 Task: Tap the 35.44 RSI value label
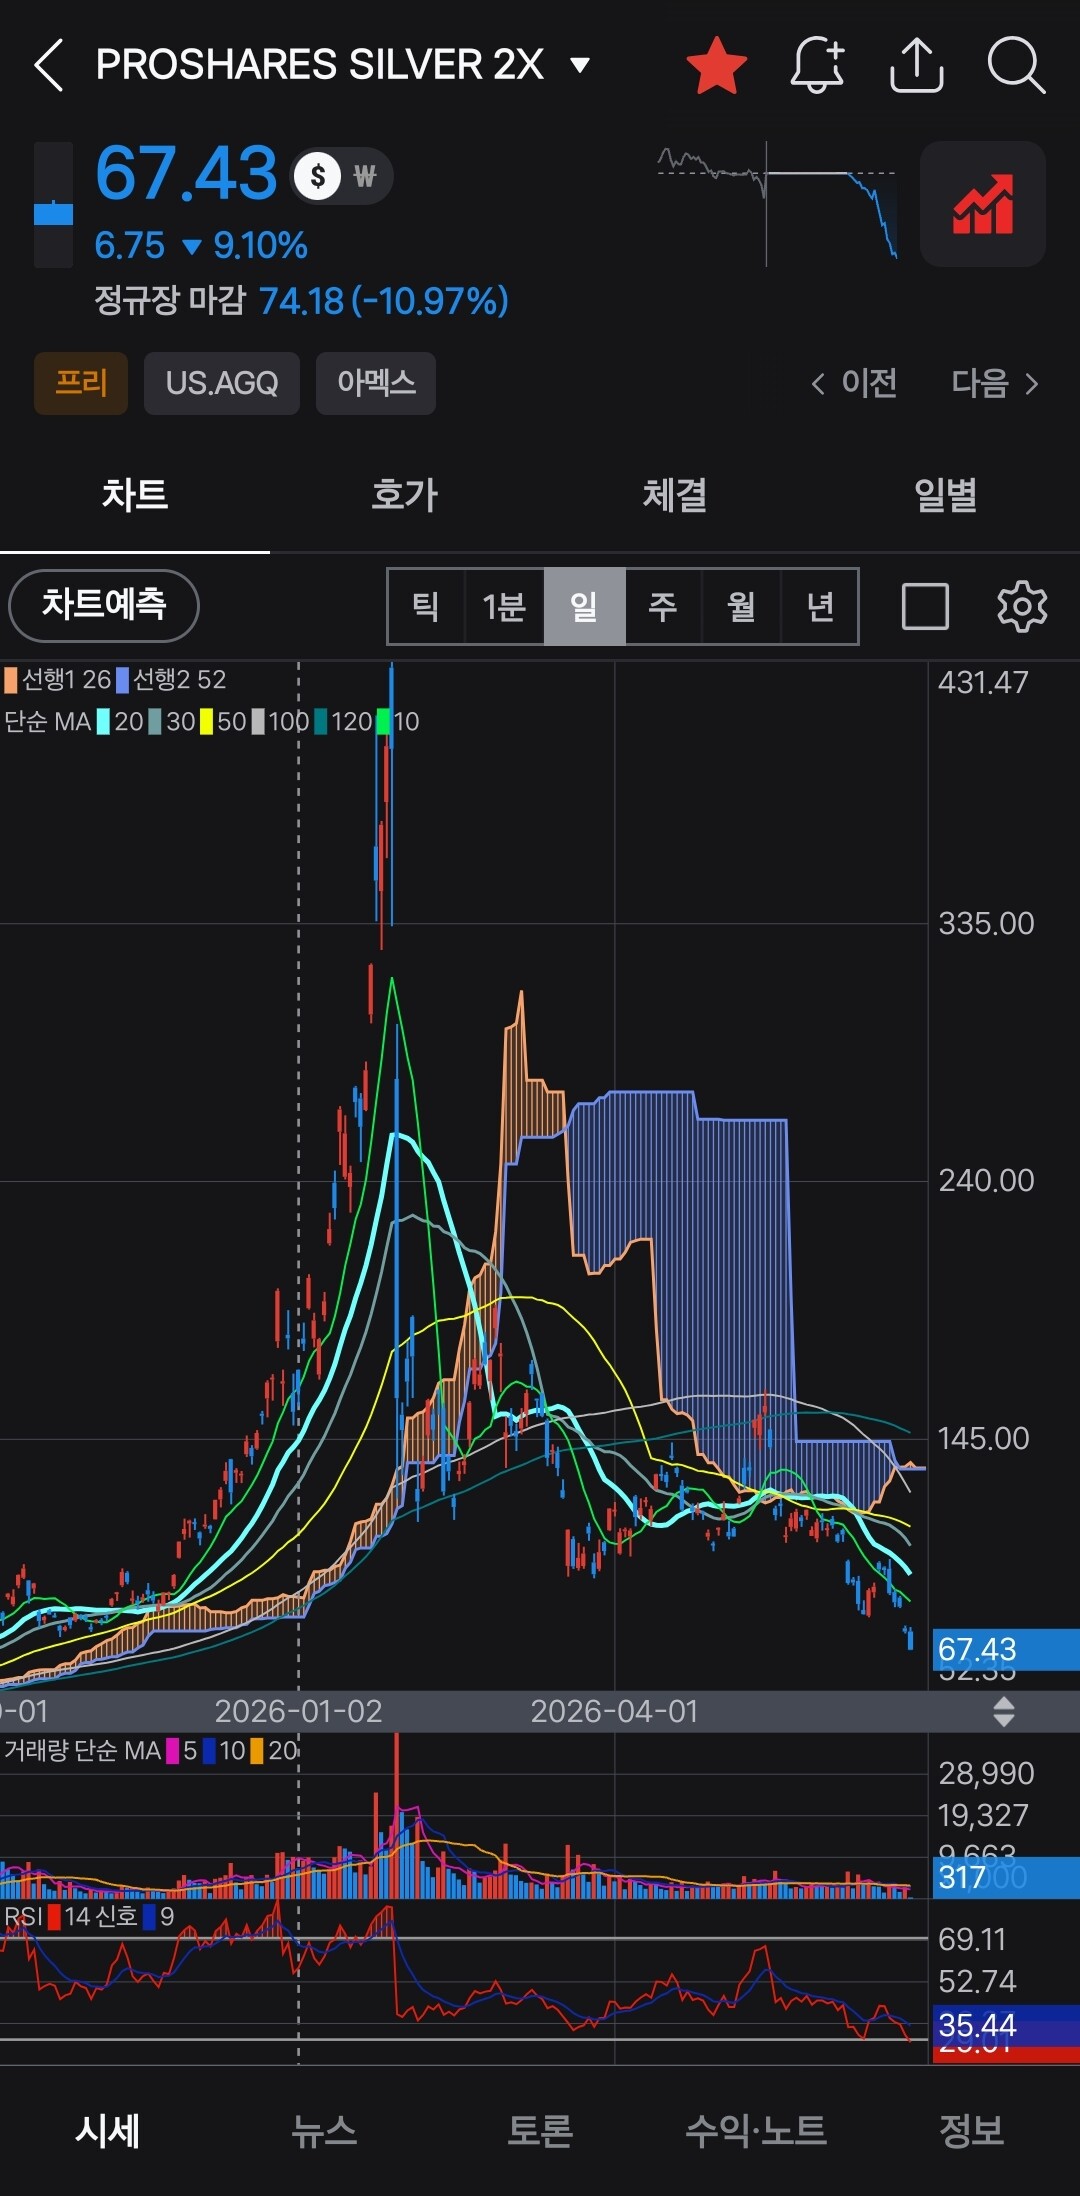point(1005,2025)
